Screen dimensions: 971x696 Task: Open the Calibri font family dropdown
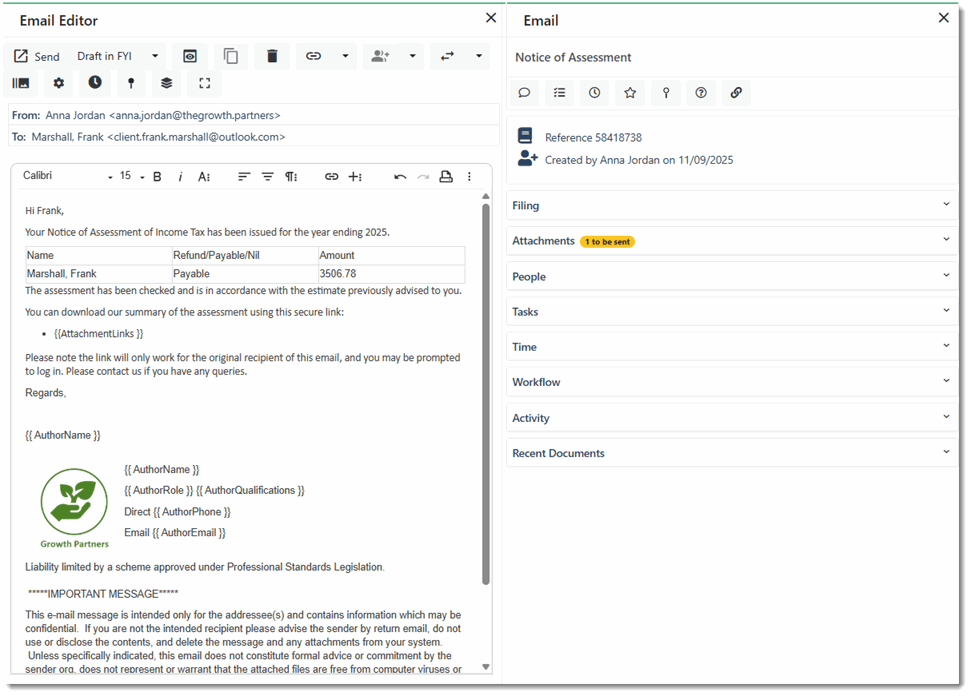click(67, 176)
